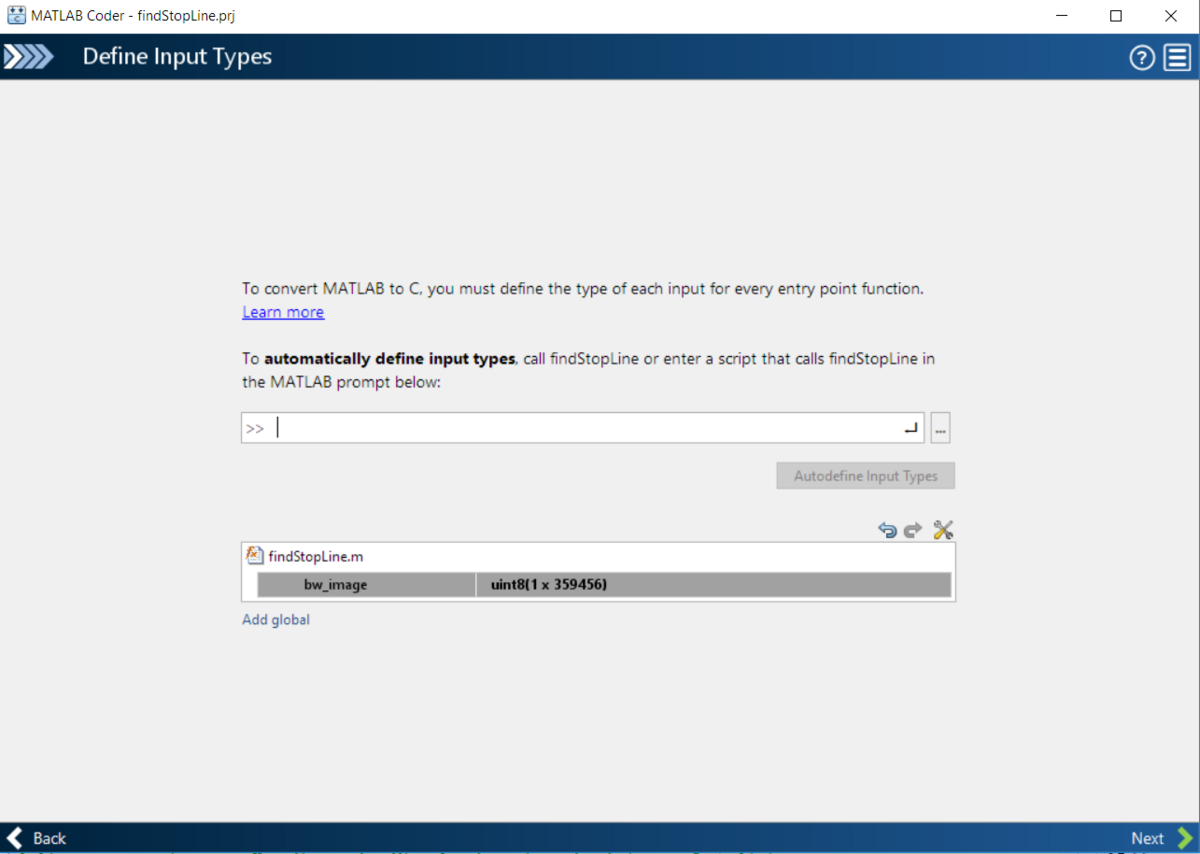Click the undo arrow icon
1200x854 pixels.
pos(887,530)
